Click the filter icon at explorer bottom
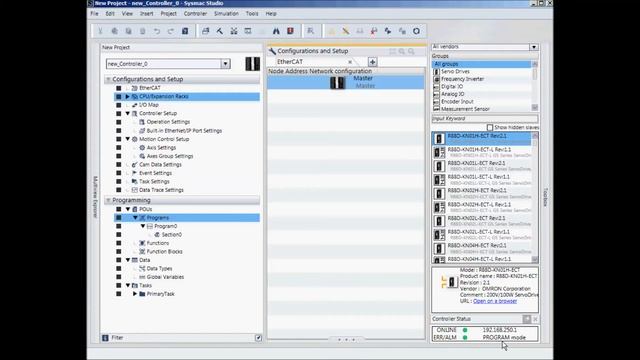The width and height of the screenshot is (640, 360). click(105, 338)
